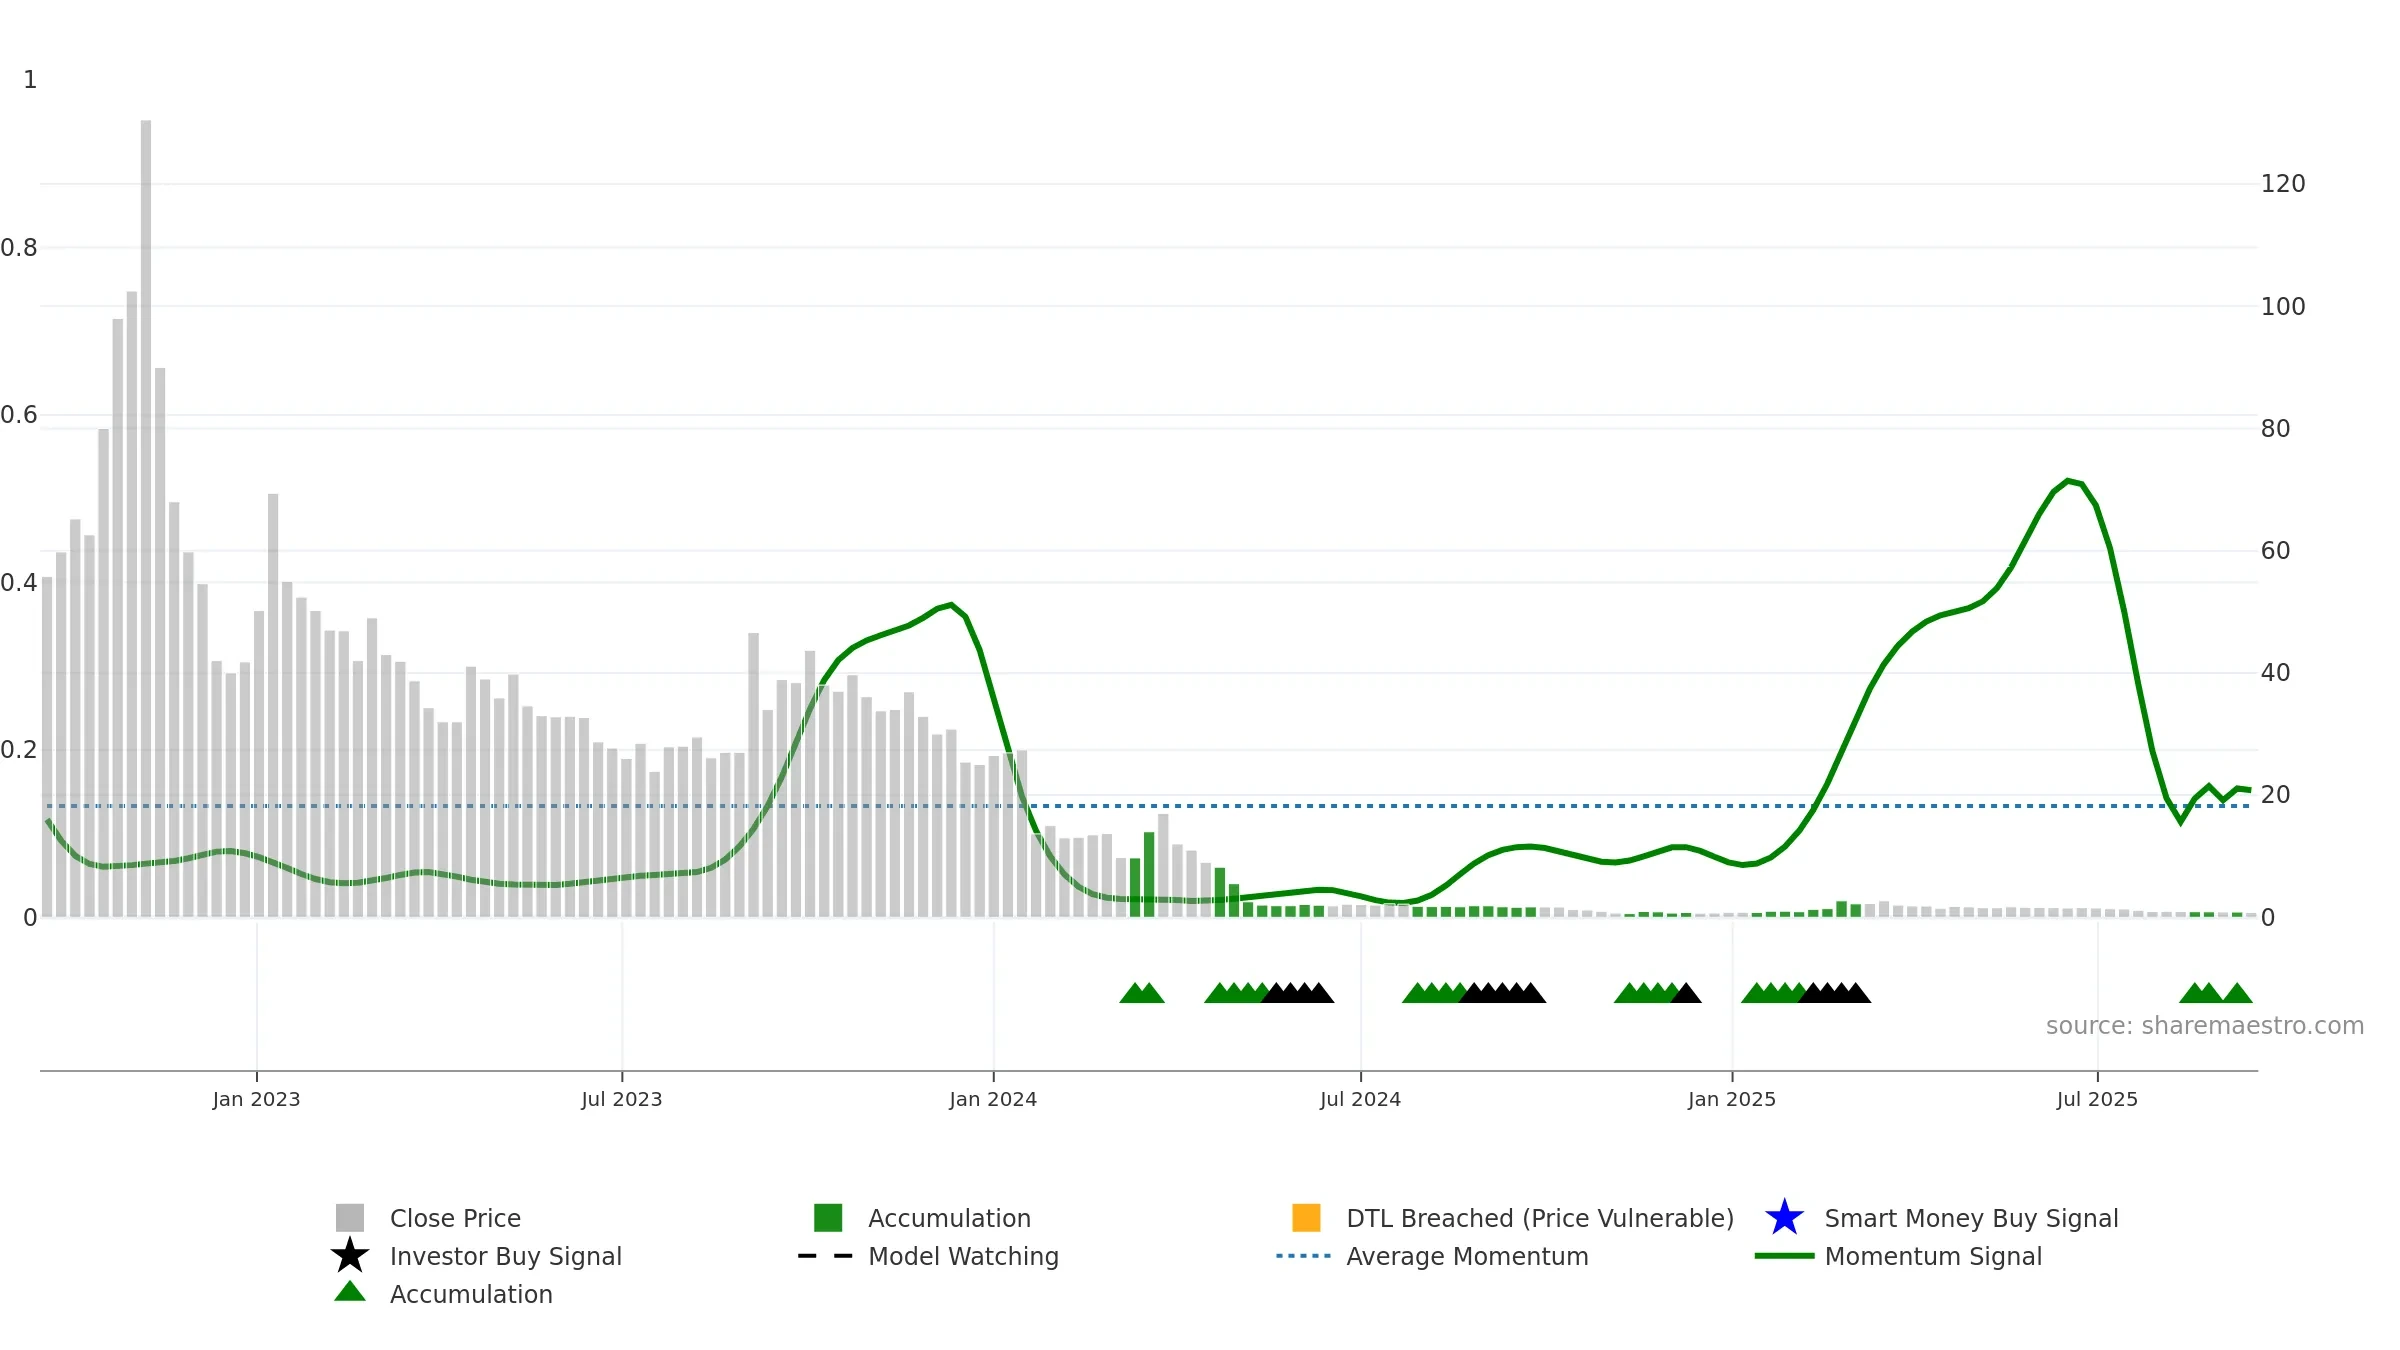Screen dimensions: 2400x1350
Task: Toggle the DTL Breached (Price Vulnerable) label
Action: tap(1540, 1218)
